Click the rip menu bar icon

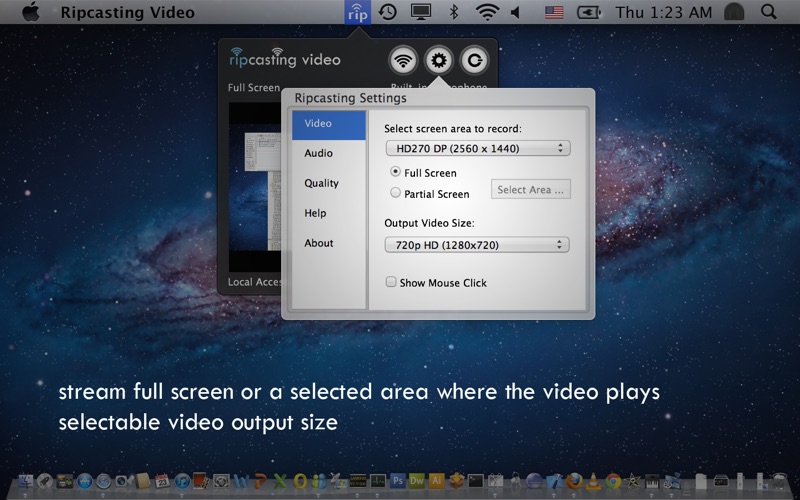click(x=358, y=12)
